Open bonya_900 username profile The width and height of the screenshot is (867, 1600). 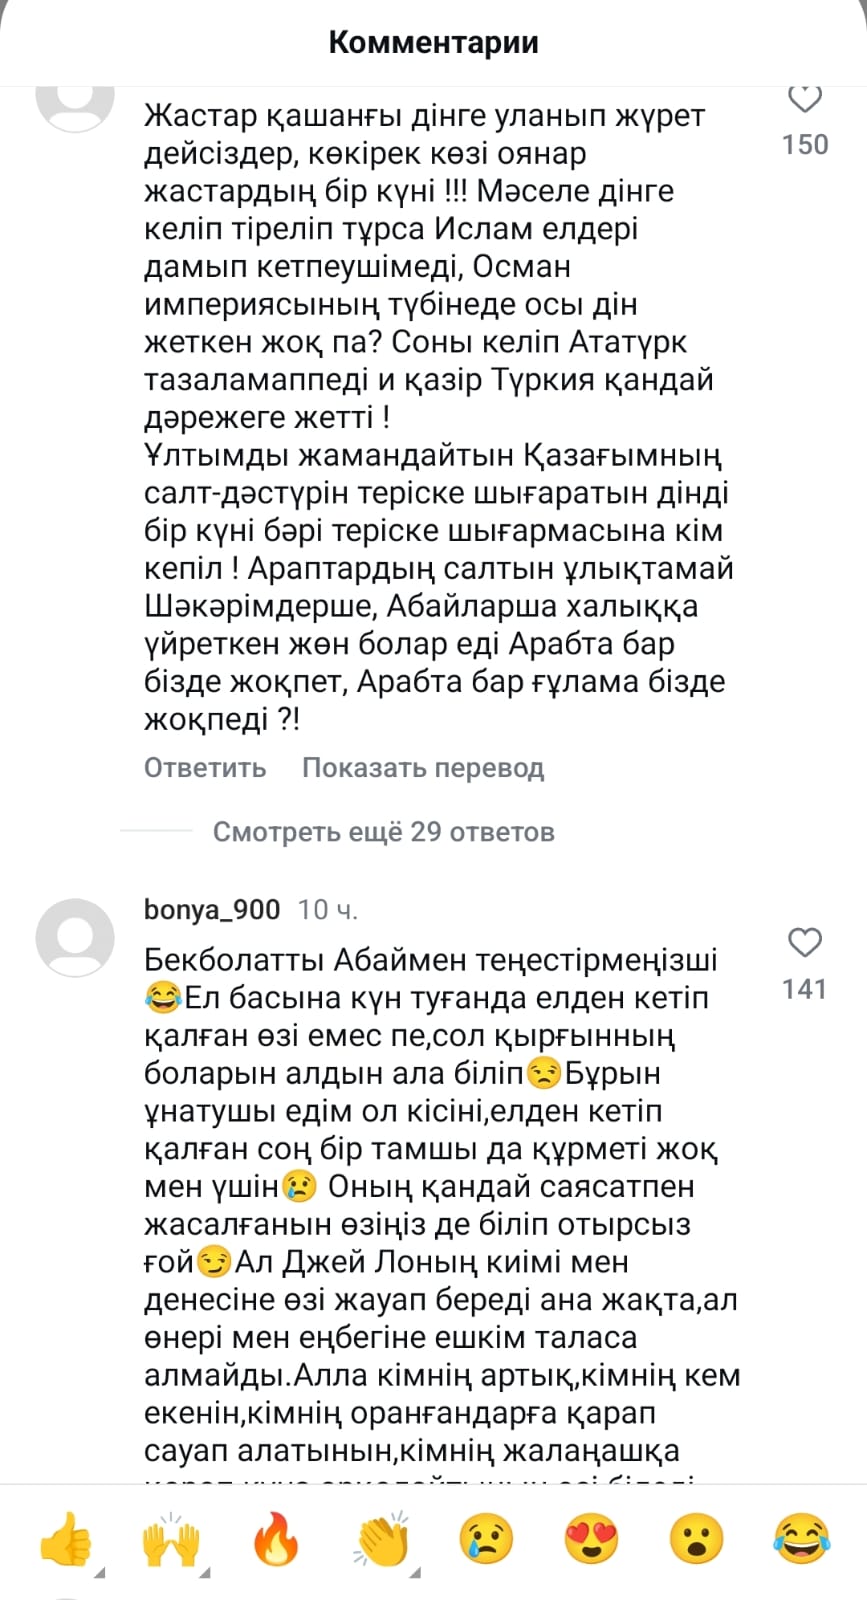[x=212, y=910]
